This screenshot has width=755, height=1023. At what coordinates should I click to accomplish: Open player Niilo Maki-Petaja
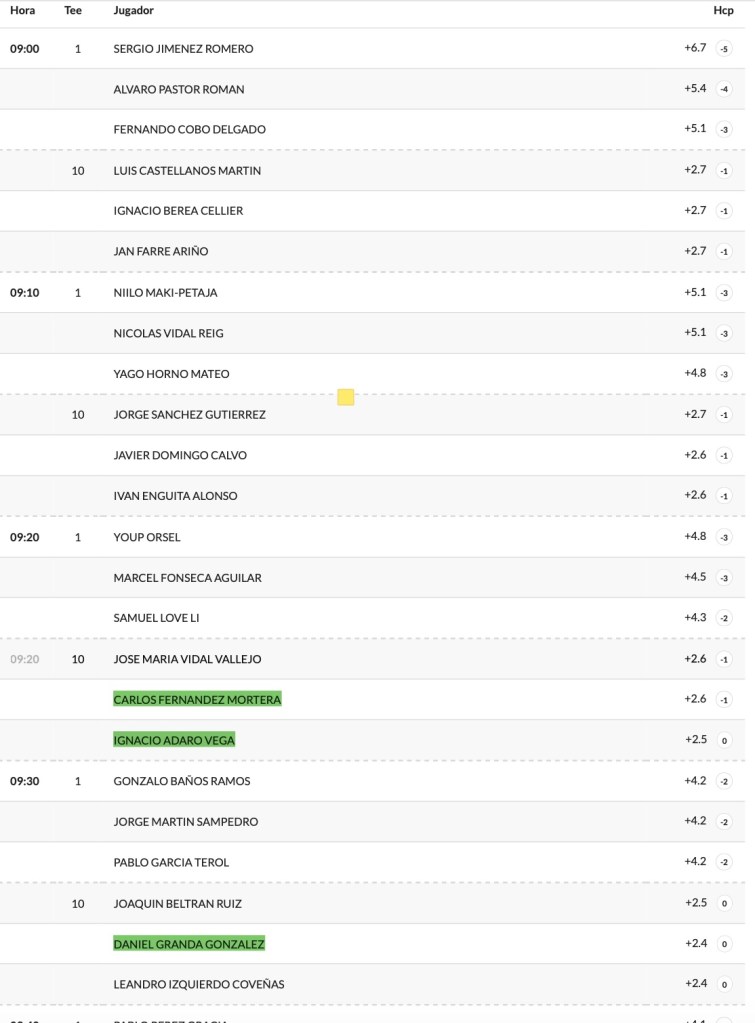165,293
